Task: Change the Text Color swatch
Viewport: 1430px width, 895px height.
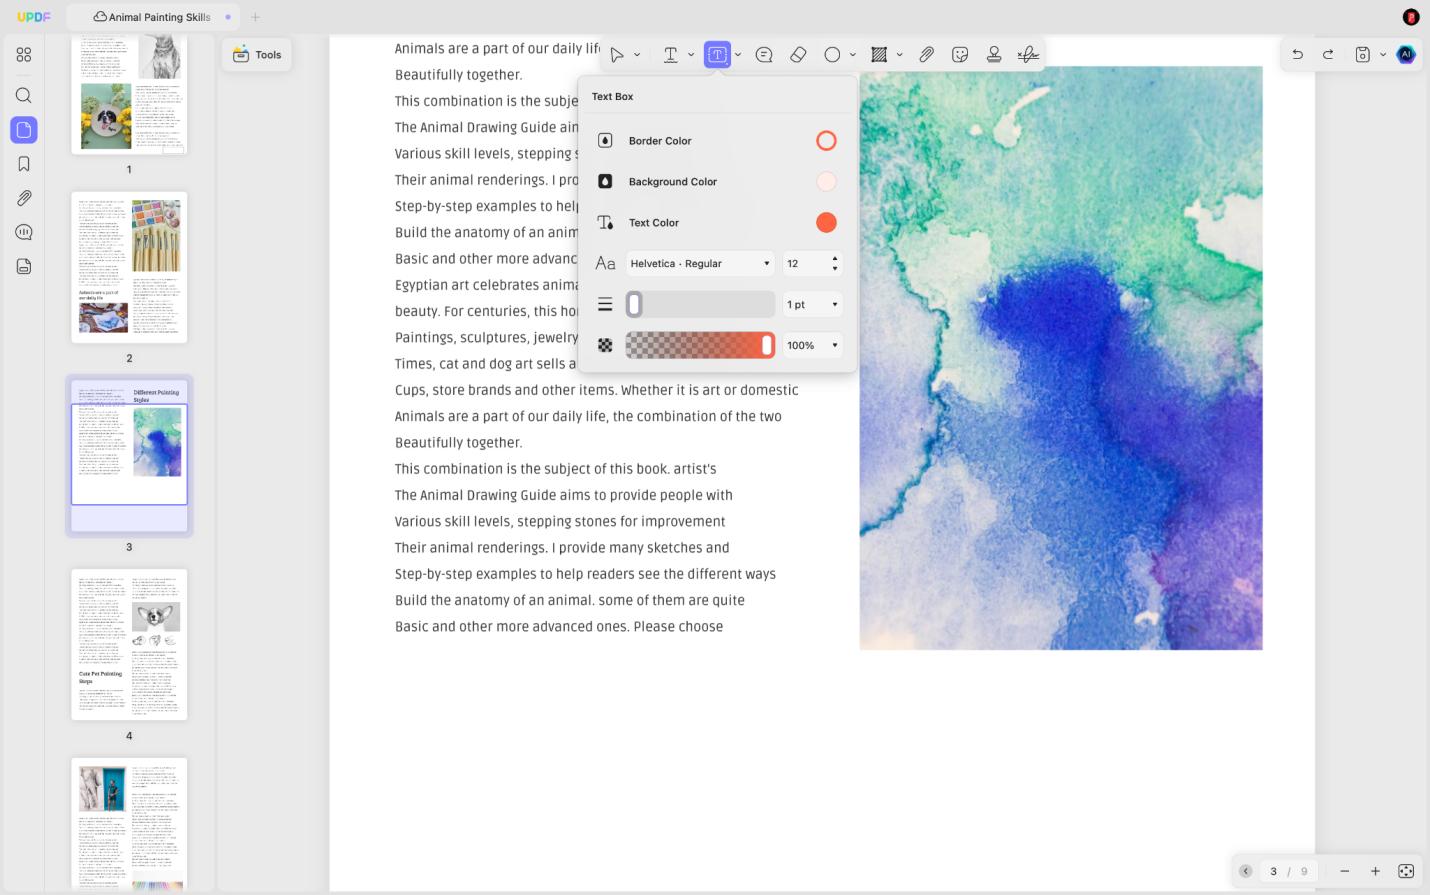Action: 826,223
